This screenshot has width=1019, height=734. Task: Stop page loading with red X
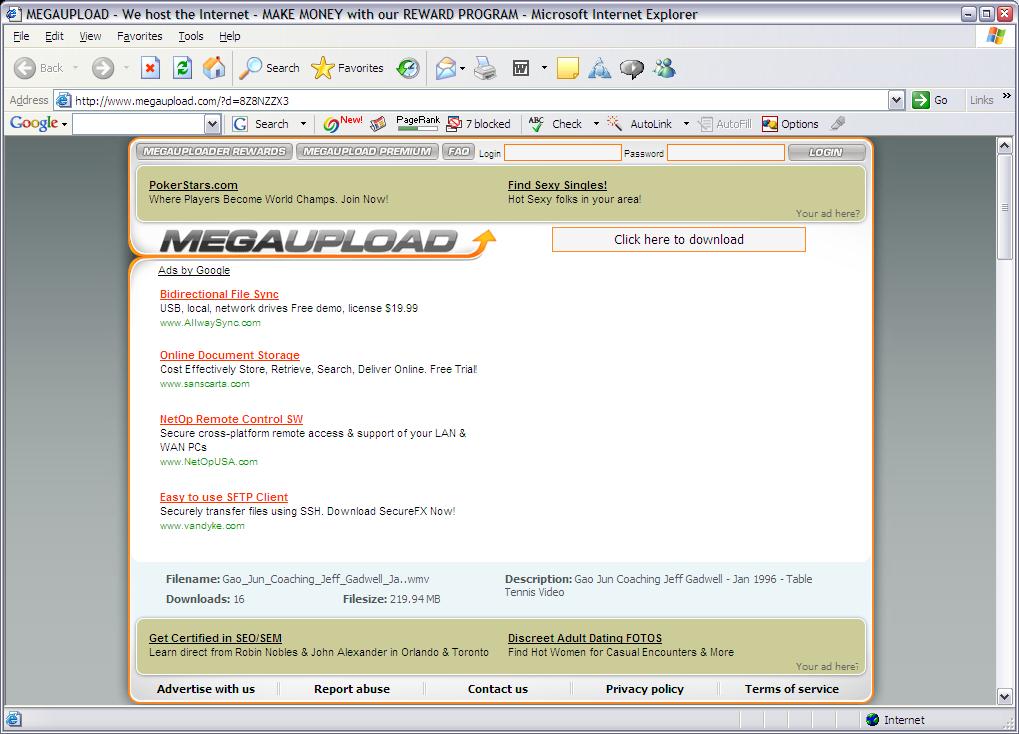(x=151, y=68)
